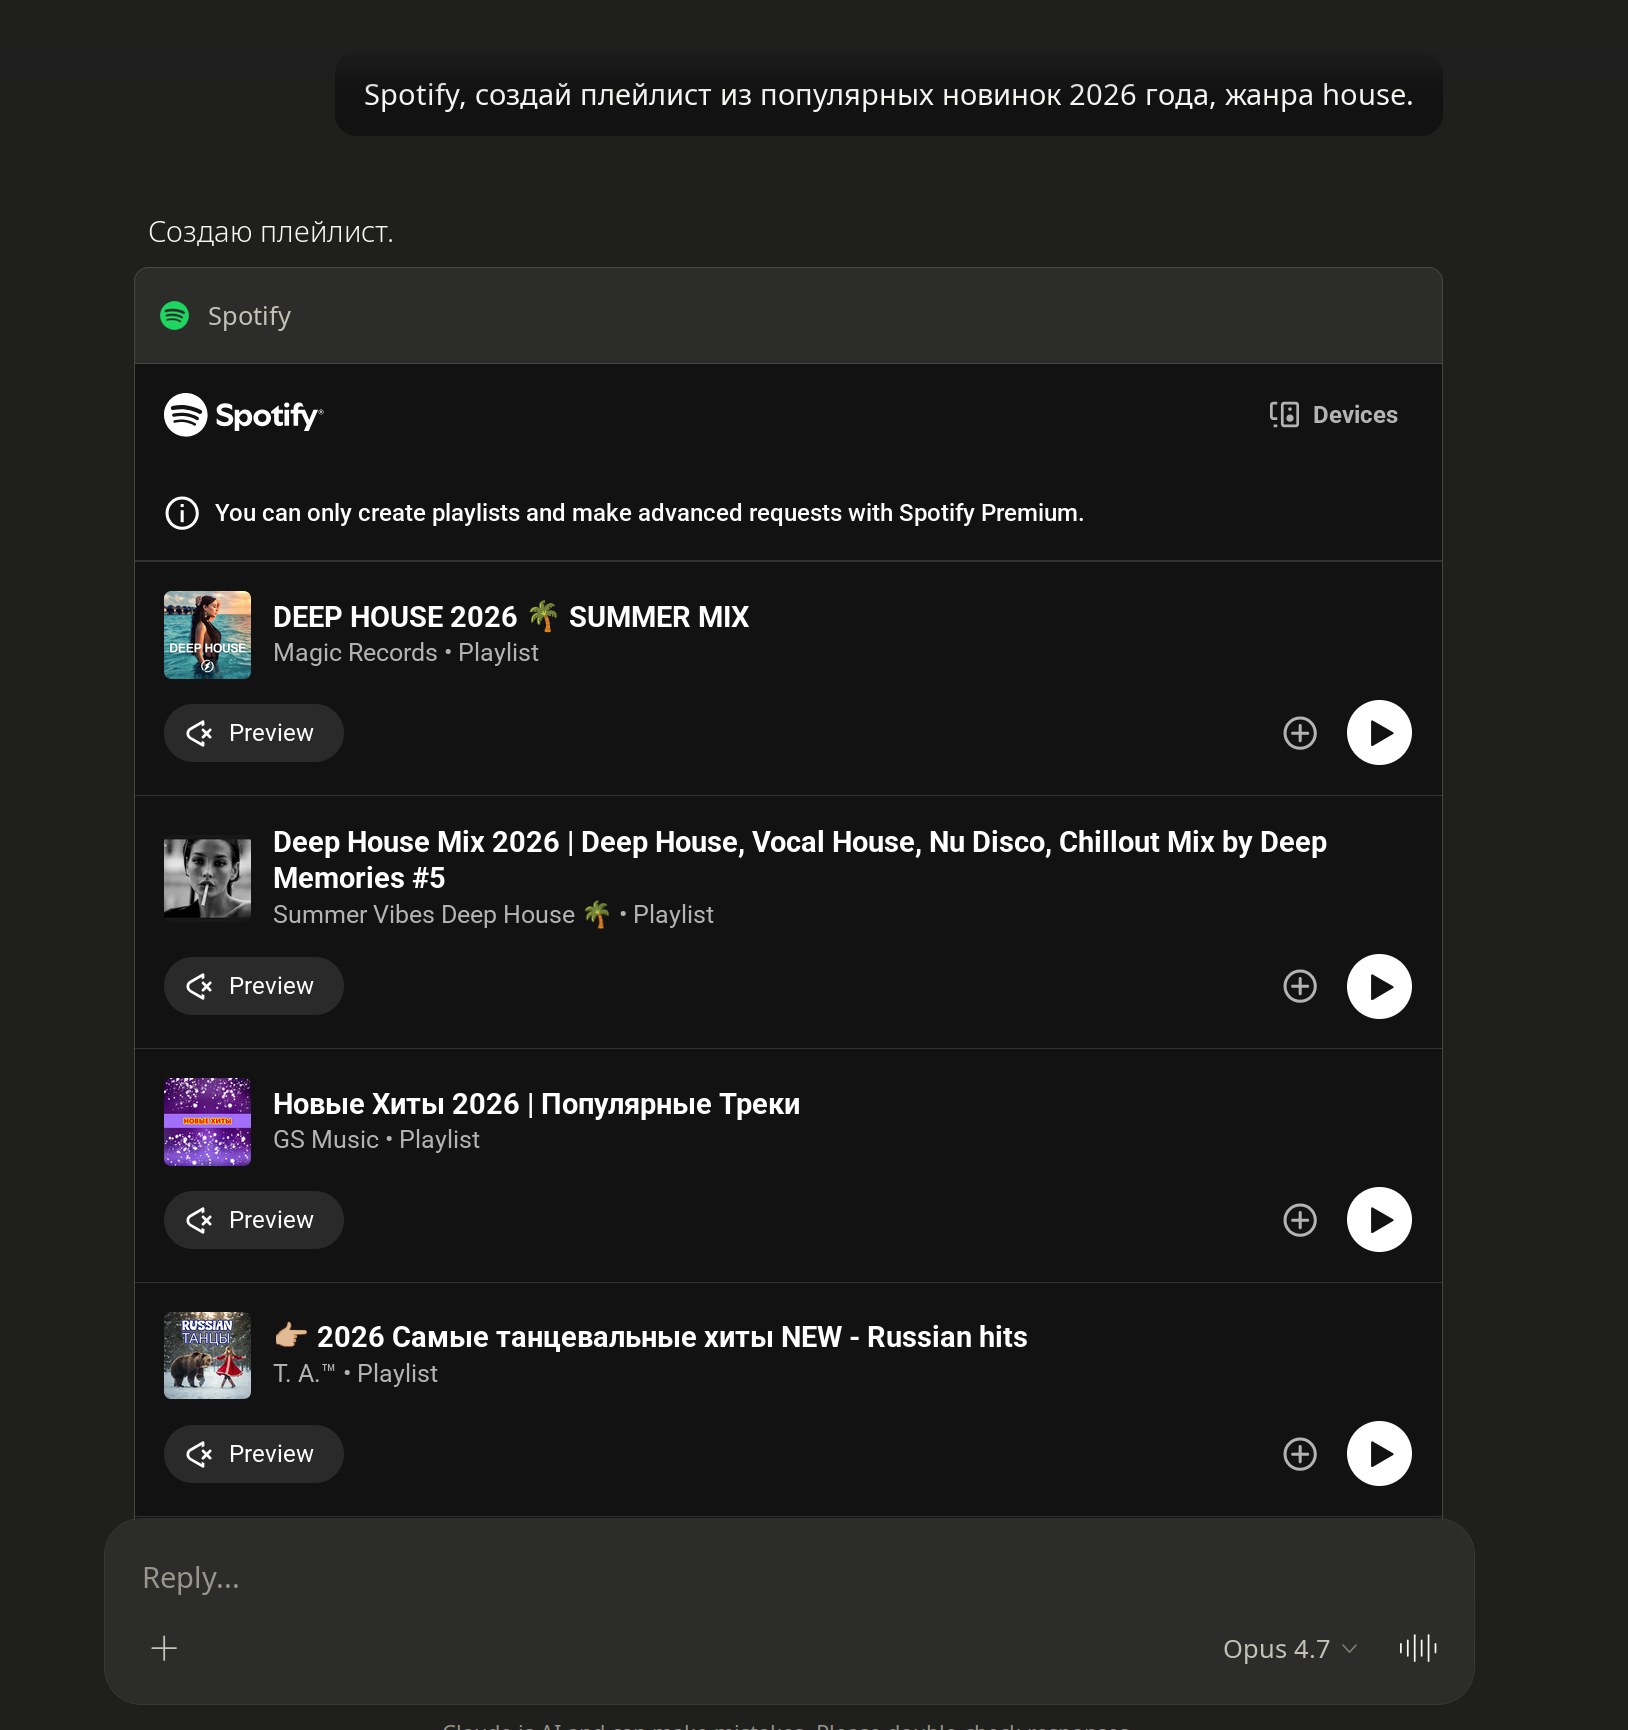Viewport: 1628px width, 1730px height.
Task: Preview the DEEP HOUSE 2026 SUMMER MIX playlist
Action: click(254, 733)
